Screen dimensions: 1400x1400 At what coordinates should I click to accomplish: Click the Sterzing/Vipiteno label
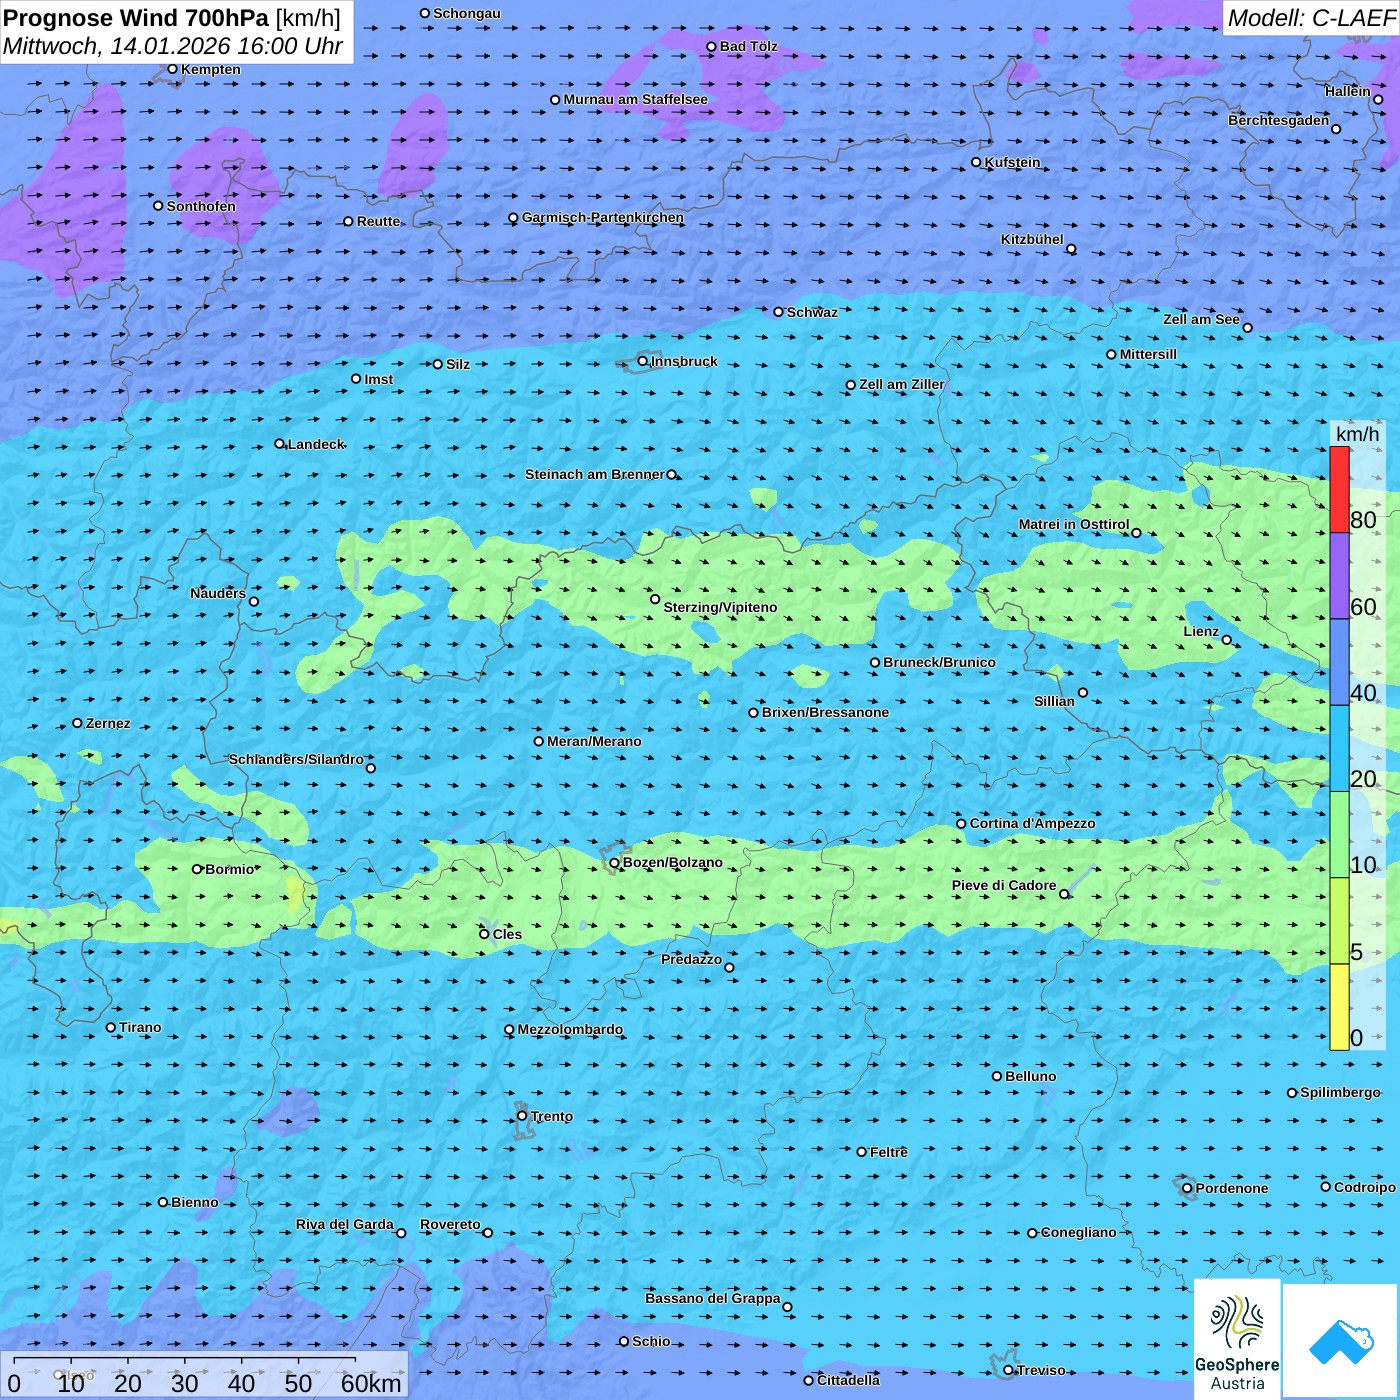pyautogui.click(x=720, y=607)
